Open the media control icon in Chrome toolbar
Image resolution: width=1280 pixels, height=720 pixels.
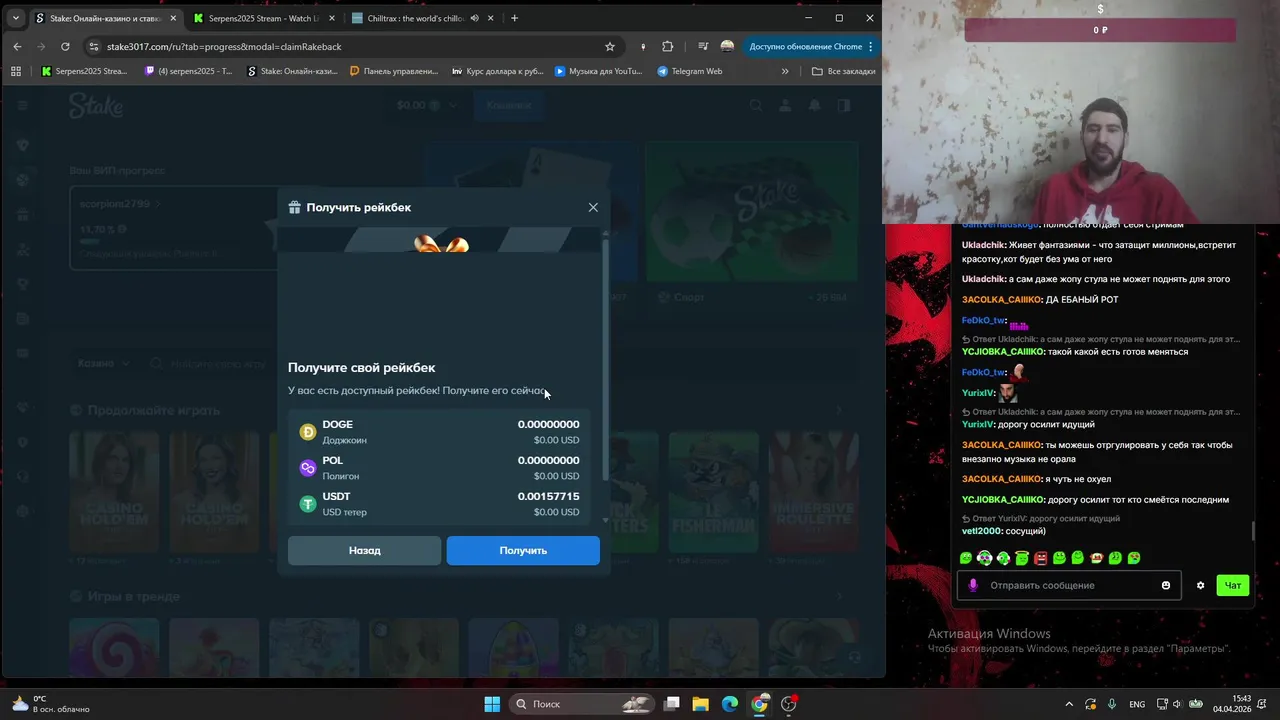704,46
